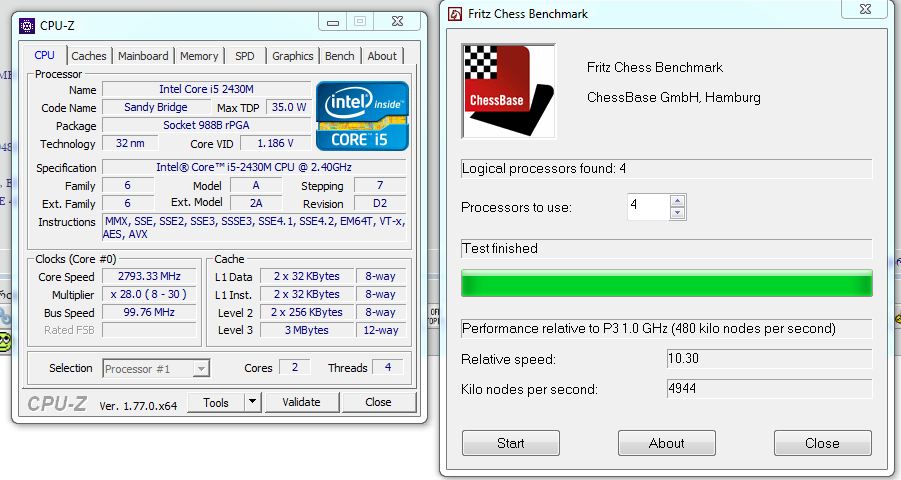Minimize the CPU-Z window
The image size is (901, 480).
click(333, 22)
